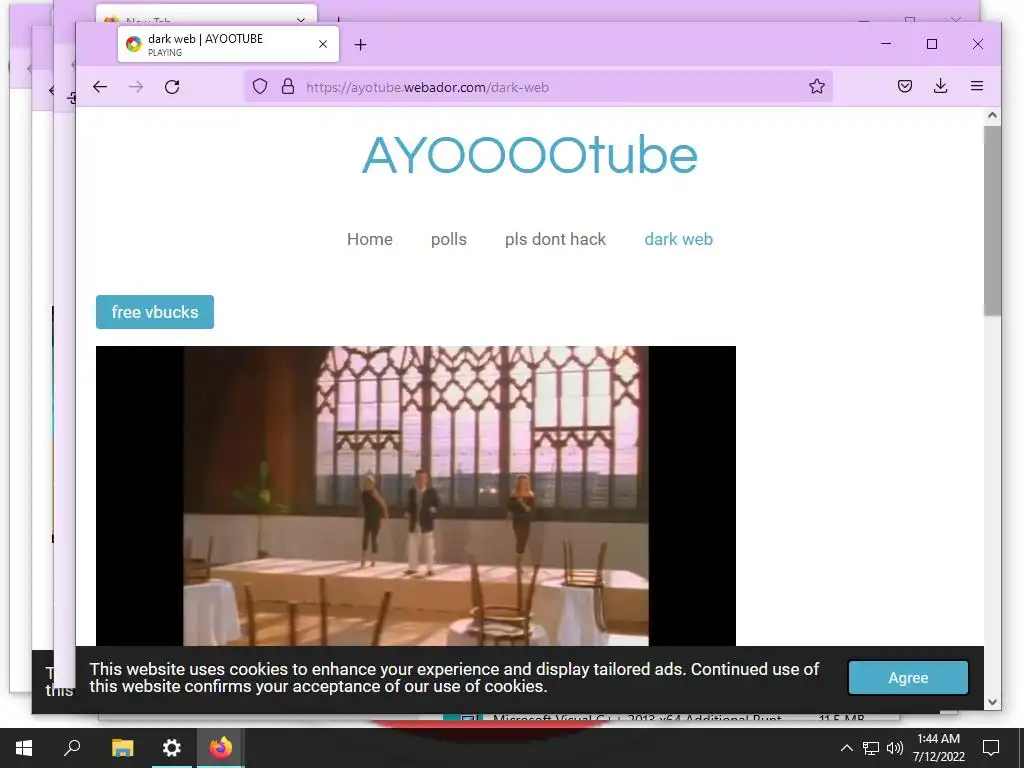
Task: Open Windows taskbar search
Action: click(72, 748)
